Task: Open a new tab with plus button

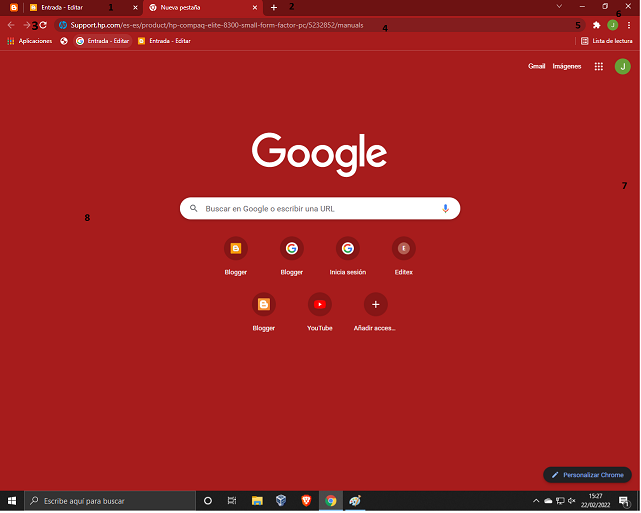Action: coord(274,7)
